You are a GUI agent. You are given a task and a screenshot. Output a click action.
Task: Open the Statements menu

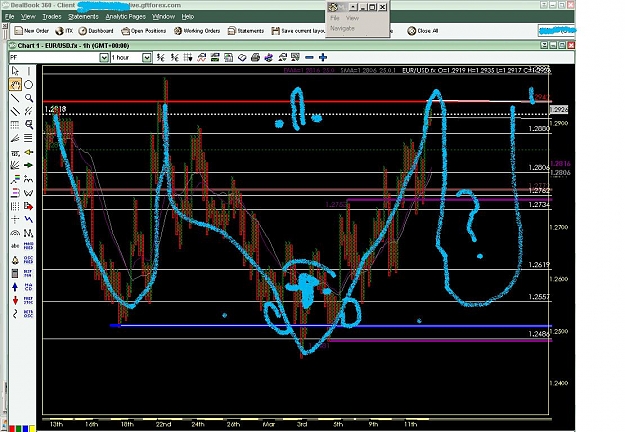(x=83, y=16)
